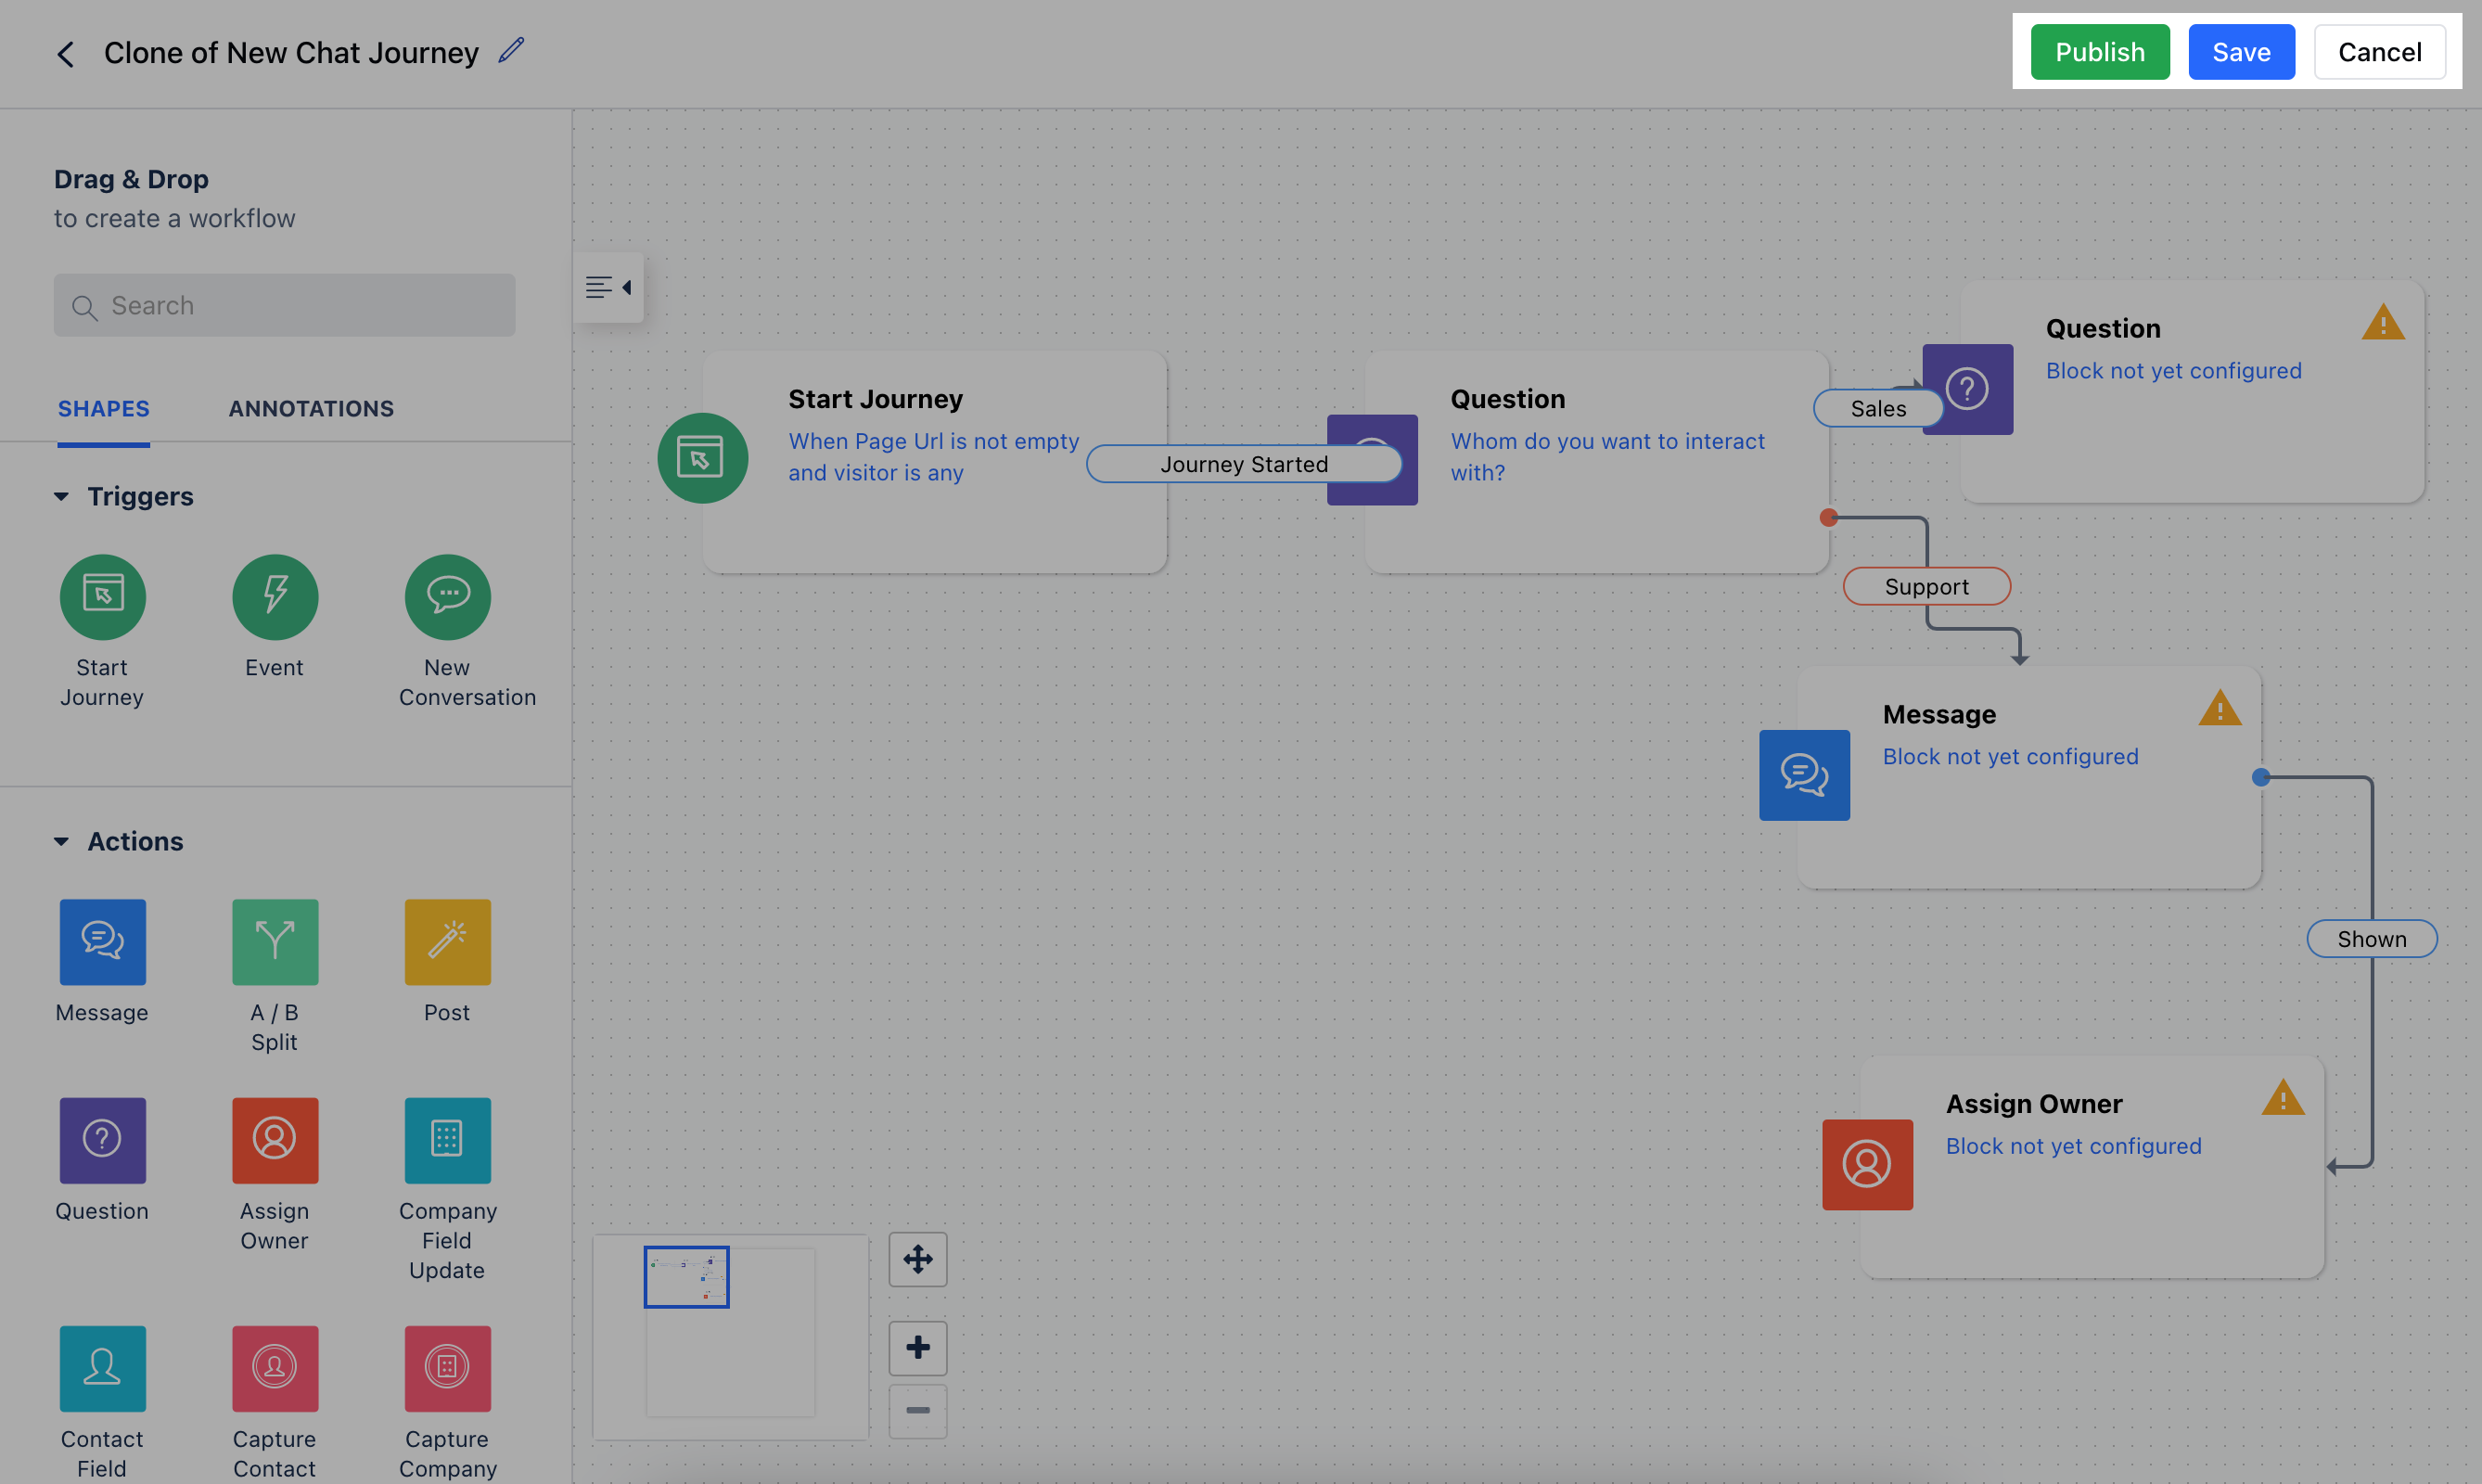Select the Sales connector label

click(1877, 408)
